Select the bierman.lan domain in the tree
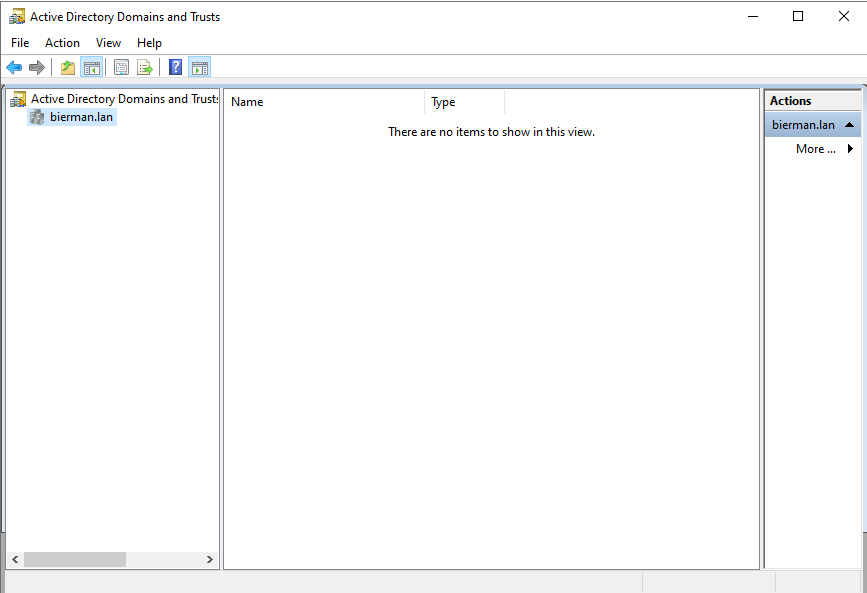This screenshot has height=593, width=867. point(81,117)
